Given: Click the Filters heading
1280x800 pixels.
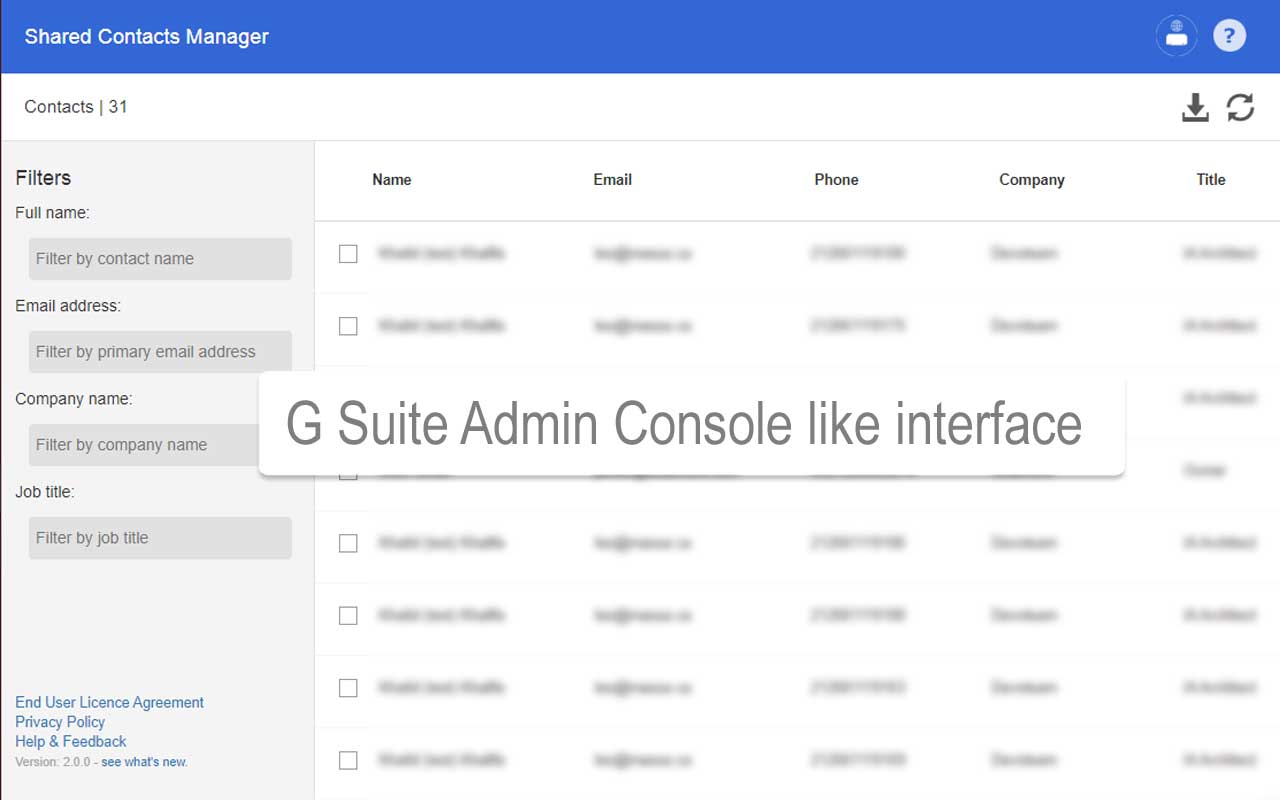Looking at the screenshot, I should click(x=43, y=178).
